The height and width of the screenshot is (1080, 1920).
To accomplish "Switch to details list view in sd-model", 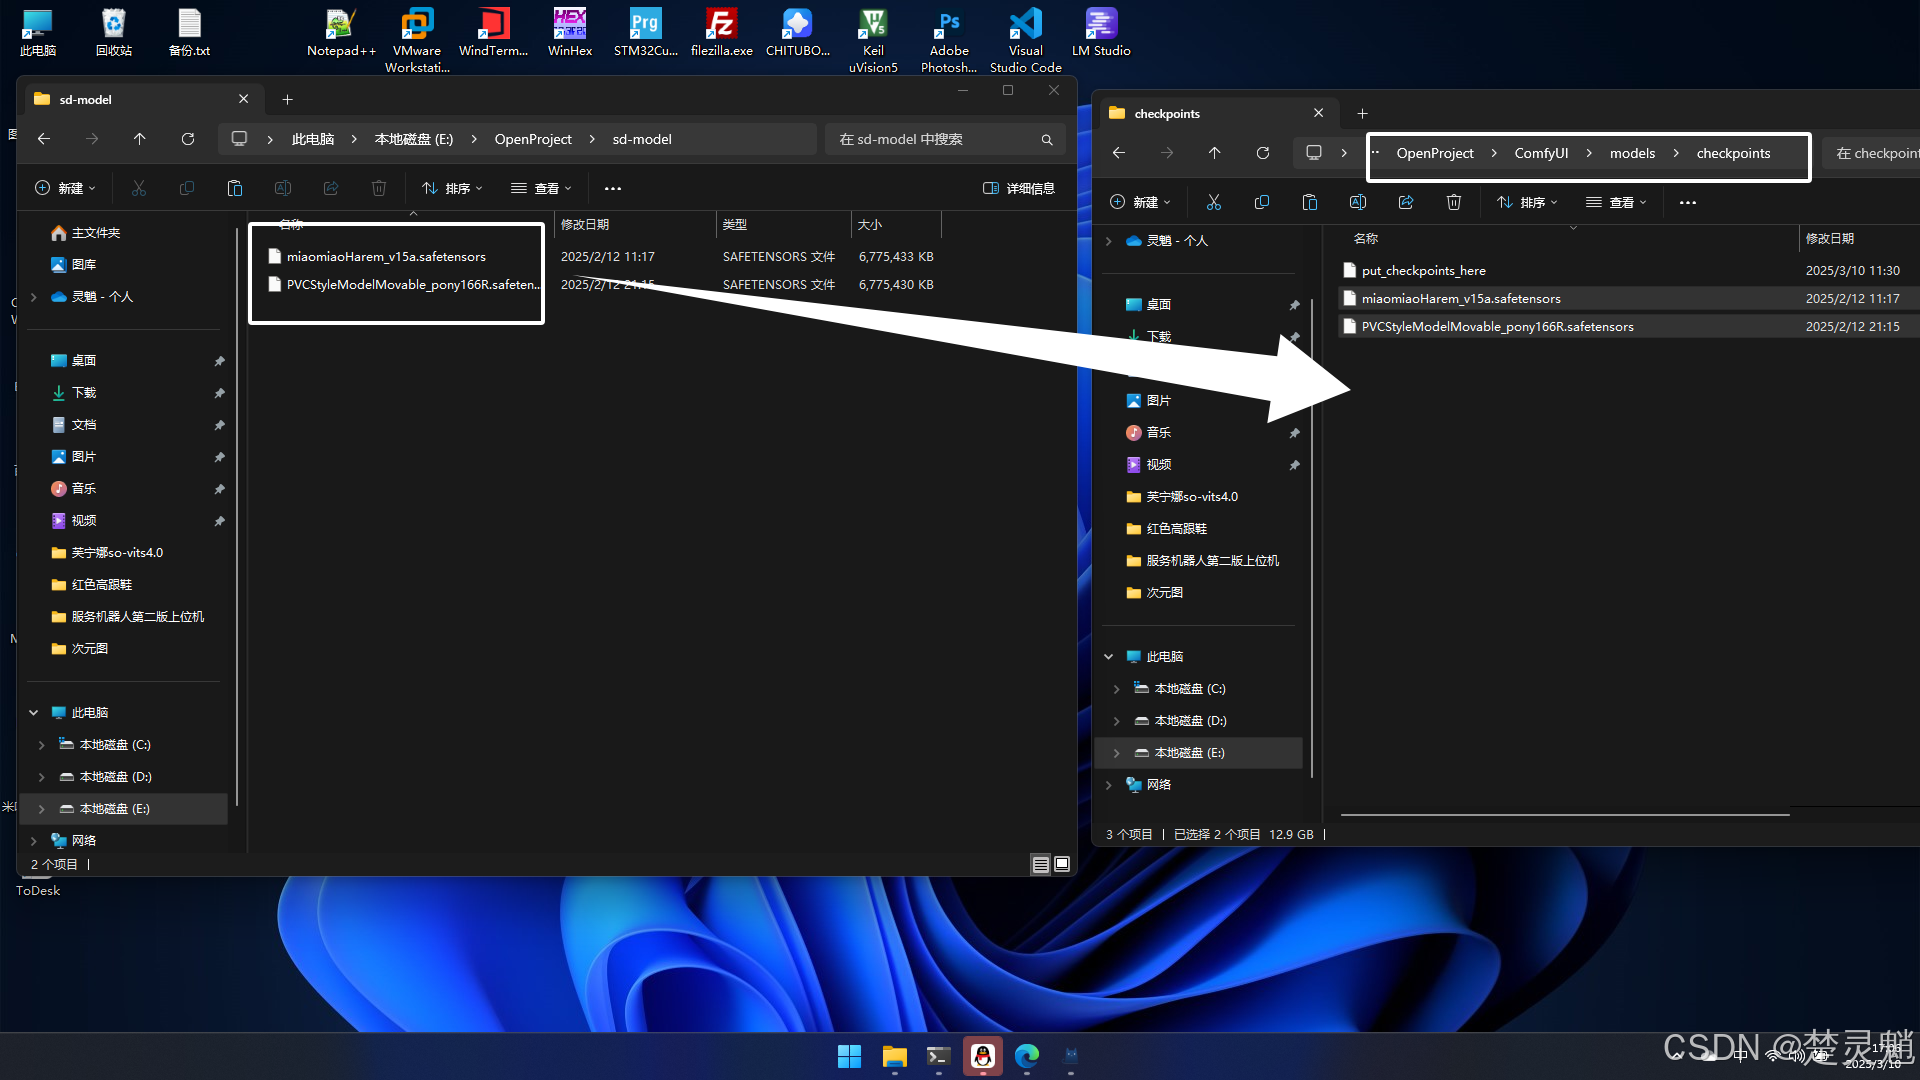I will (1041, 864).
